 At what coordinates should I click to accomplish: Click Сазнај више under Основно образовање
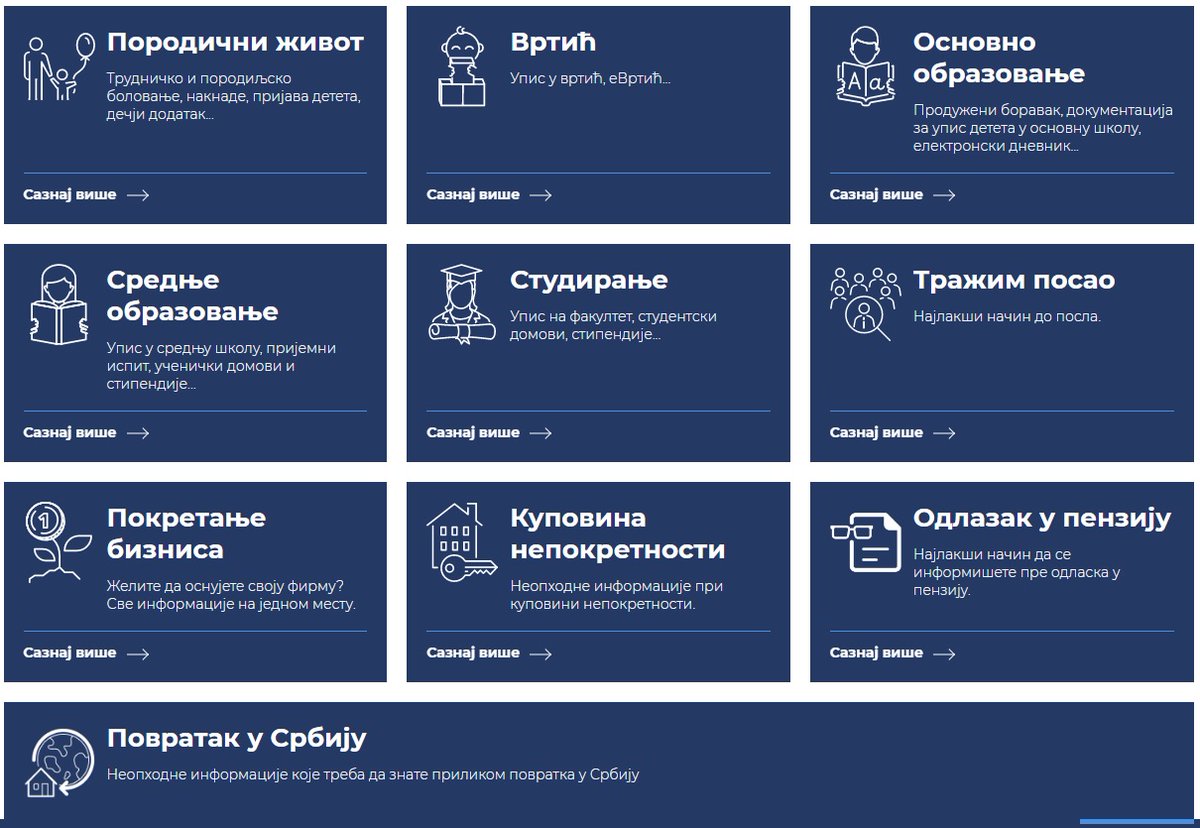point(877,195)
